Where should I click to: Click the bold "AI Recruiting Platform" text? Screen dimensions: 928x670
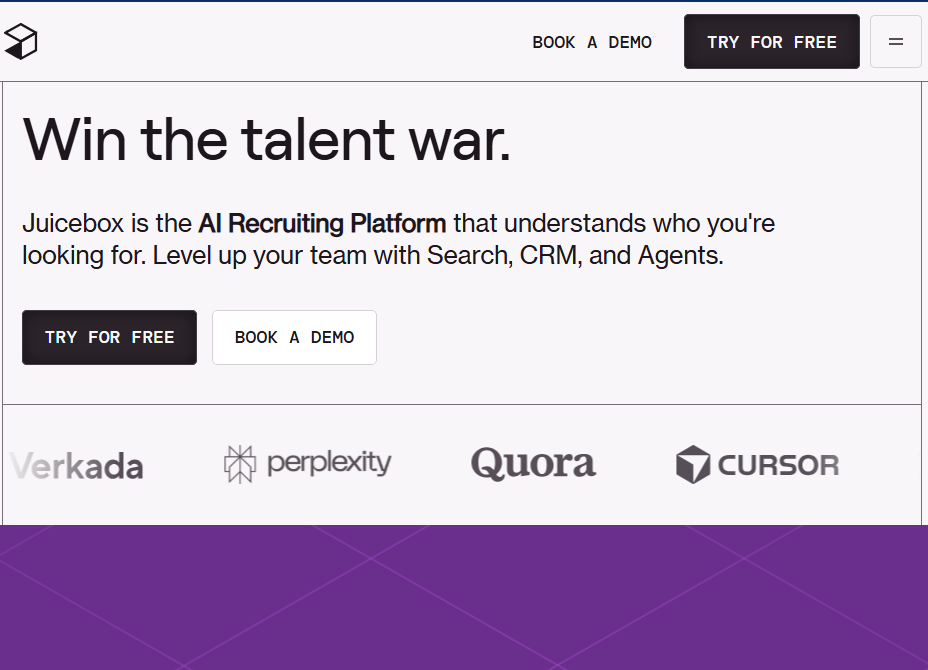[x=322, y=223]
